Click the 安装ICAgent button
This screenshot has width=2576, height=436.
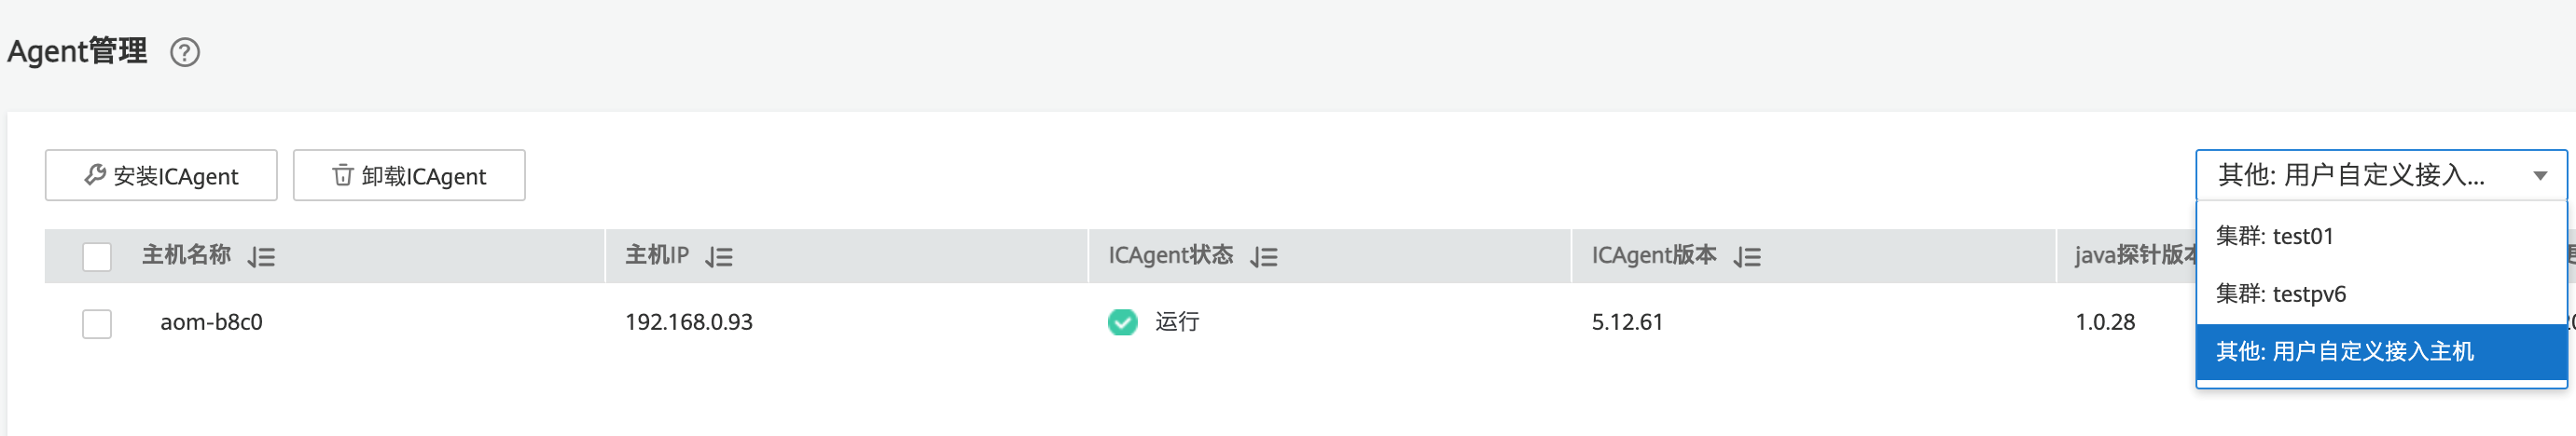[x=161, y=176]
